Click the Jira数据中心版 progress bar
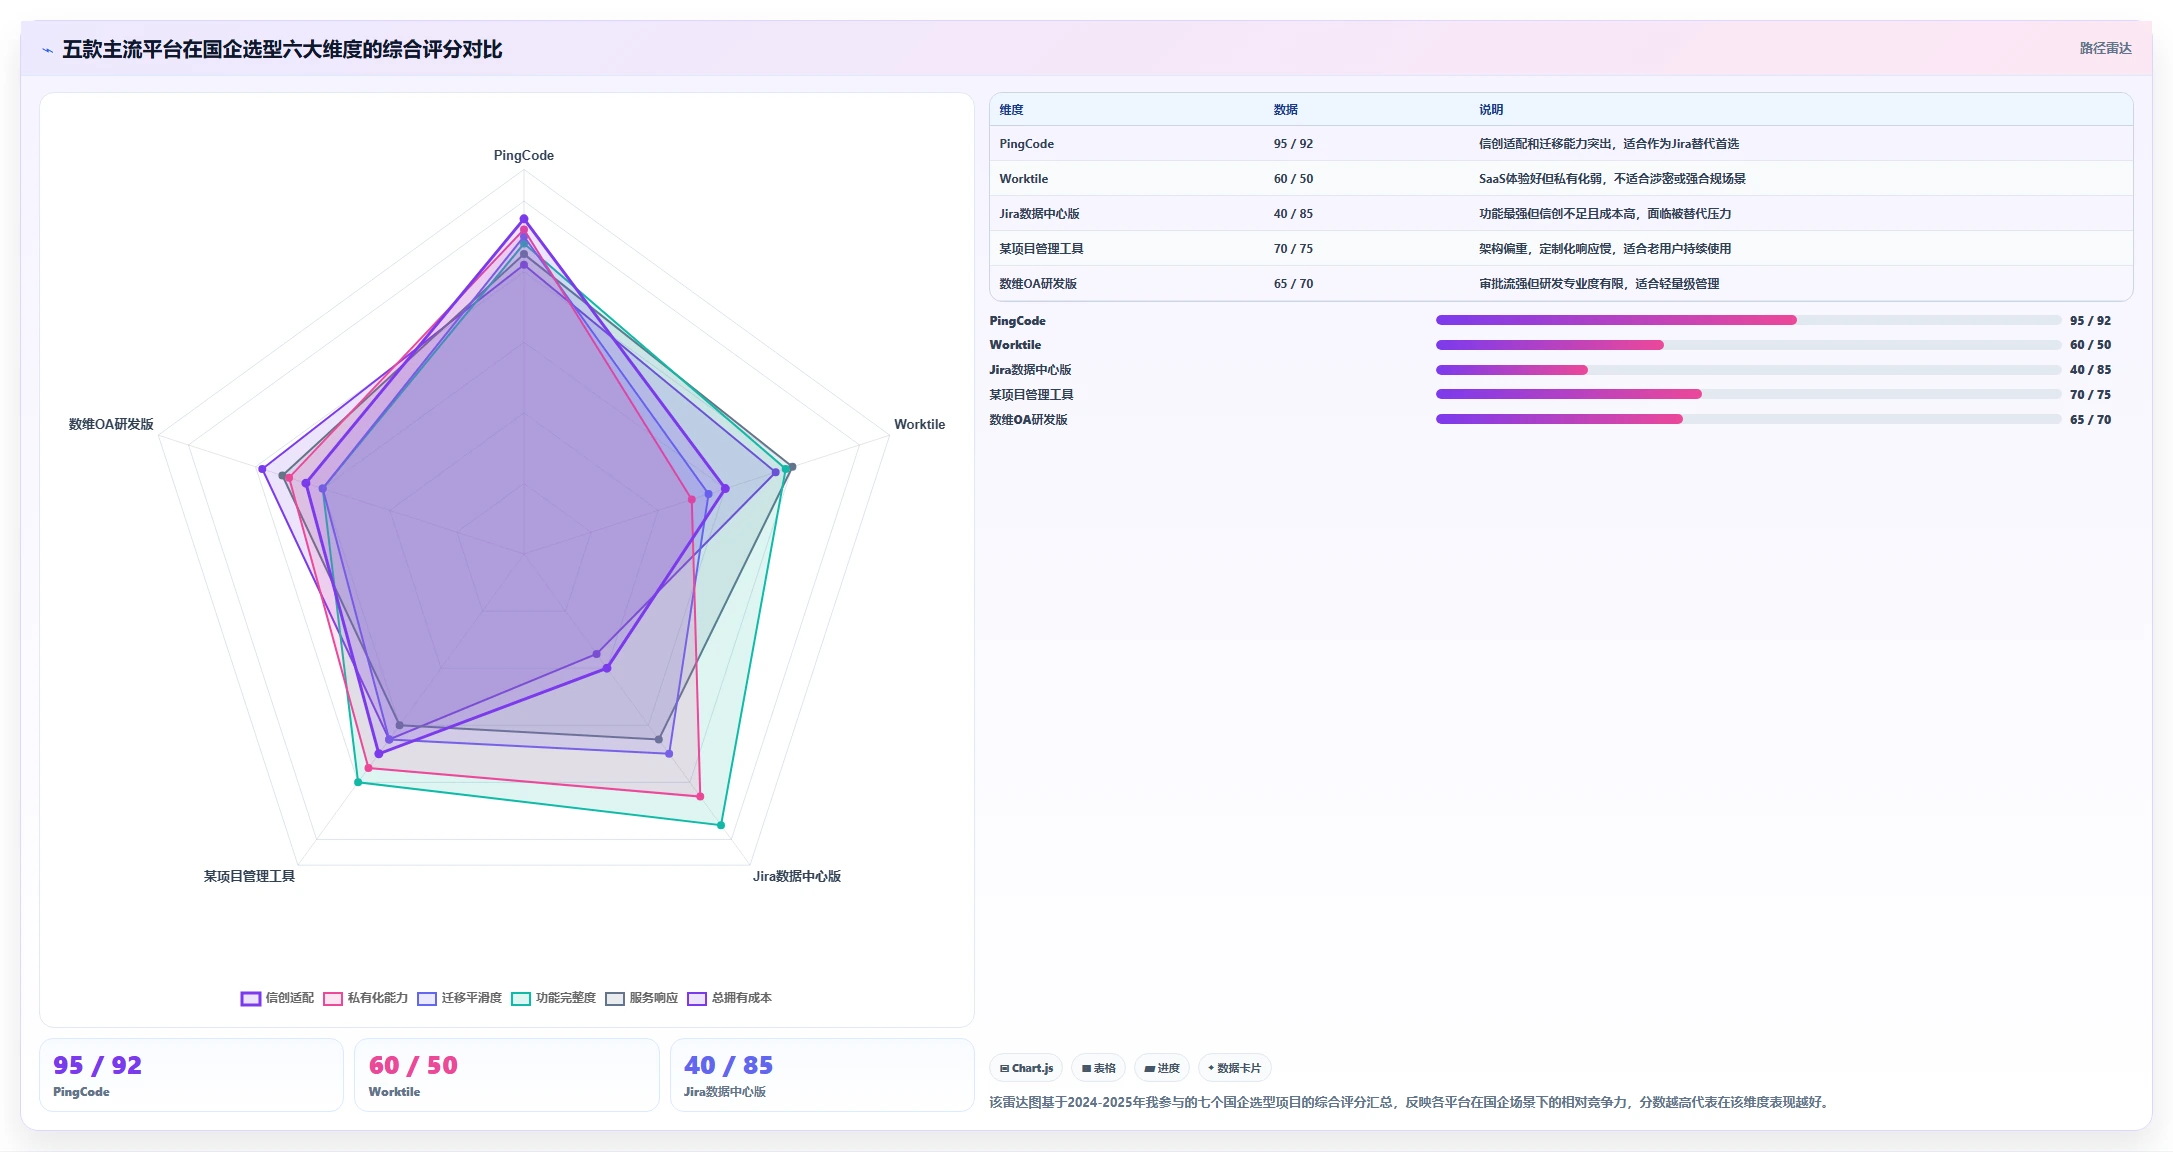The height and width of the screenshot is (1152, 2173). click(1748, 370)
